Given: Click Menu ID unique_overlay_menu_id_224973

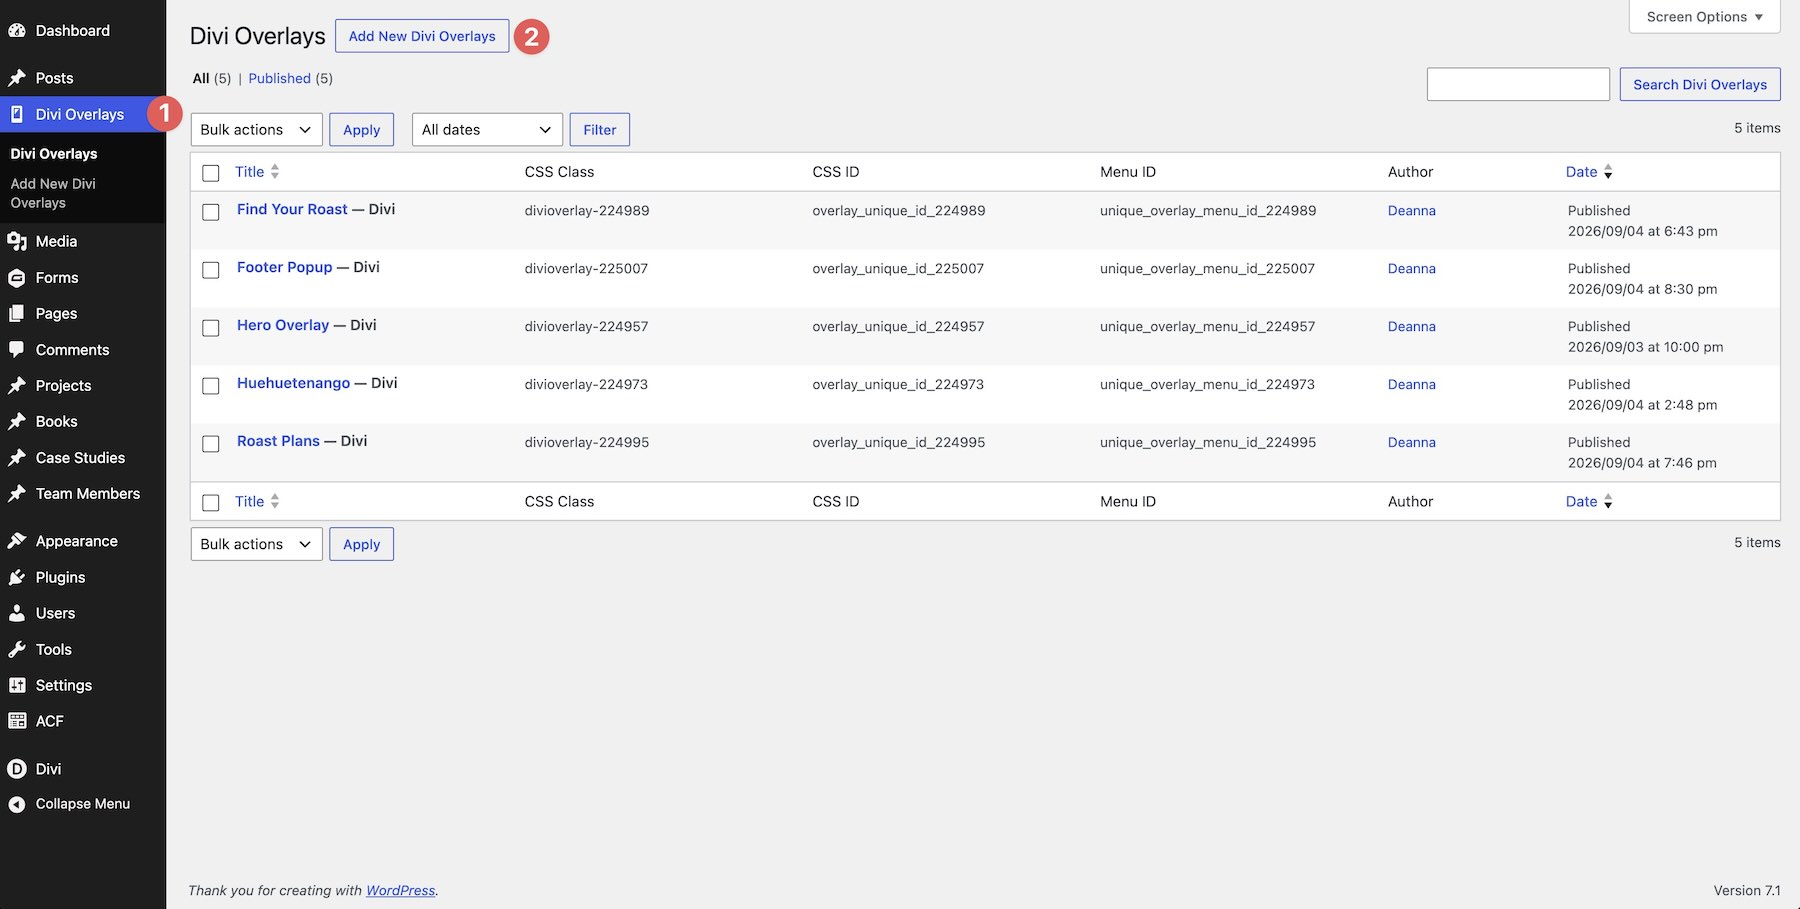Looking at the screenshot, I should coord(1207,385).
